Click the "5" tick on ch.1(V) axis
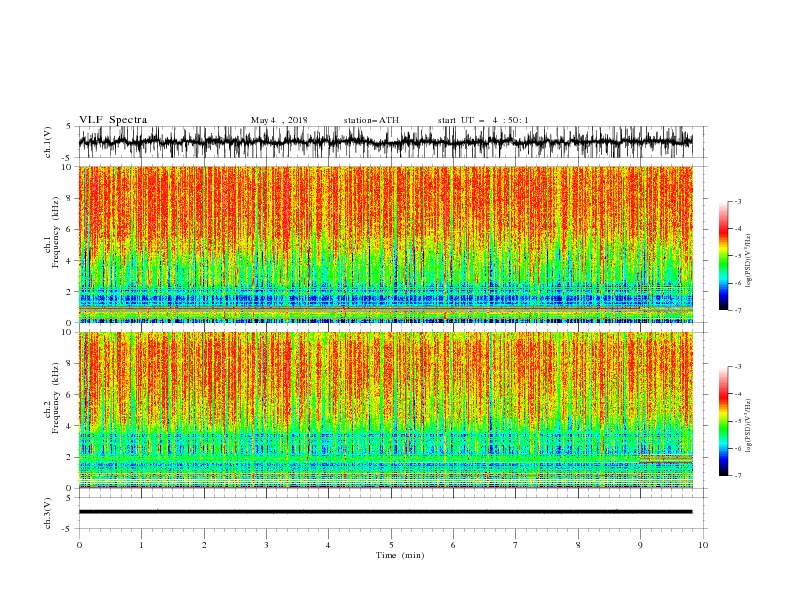 pos(69,126)
